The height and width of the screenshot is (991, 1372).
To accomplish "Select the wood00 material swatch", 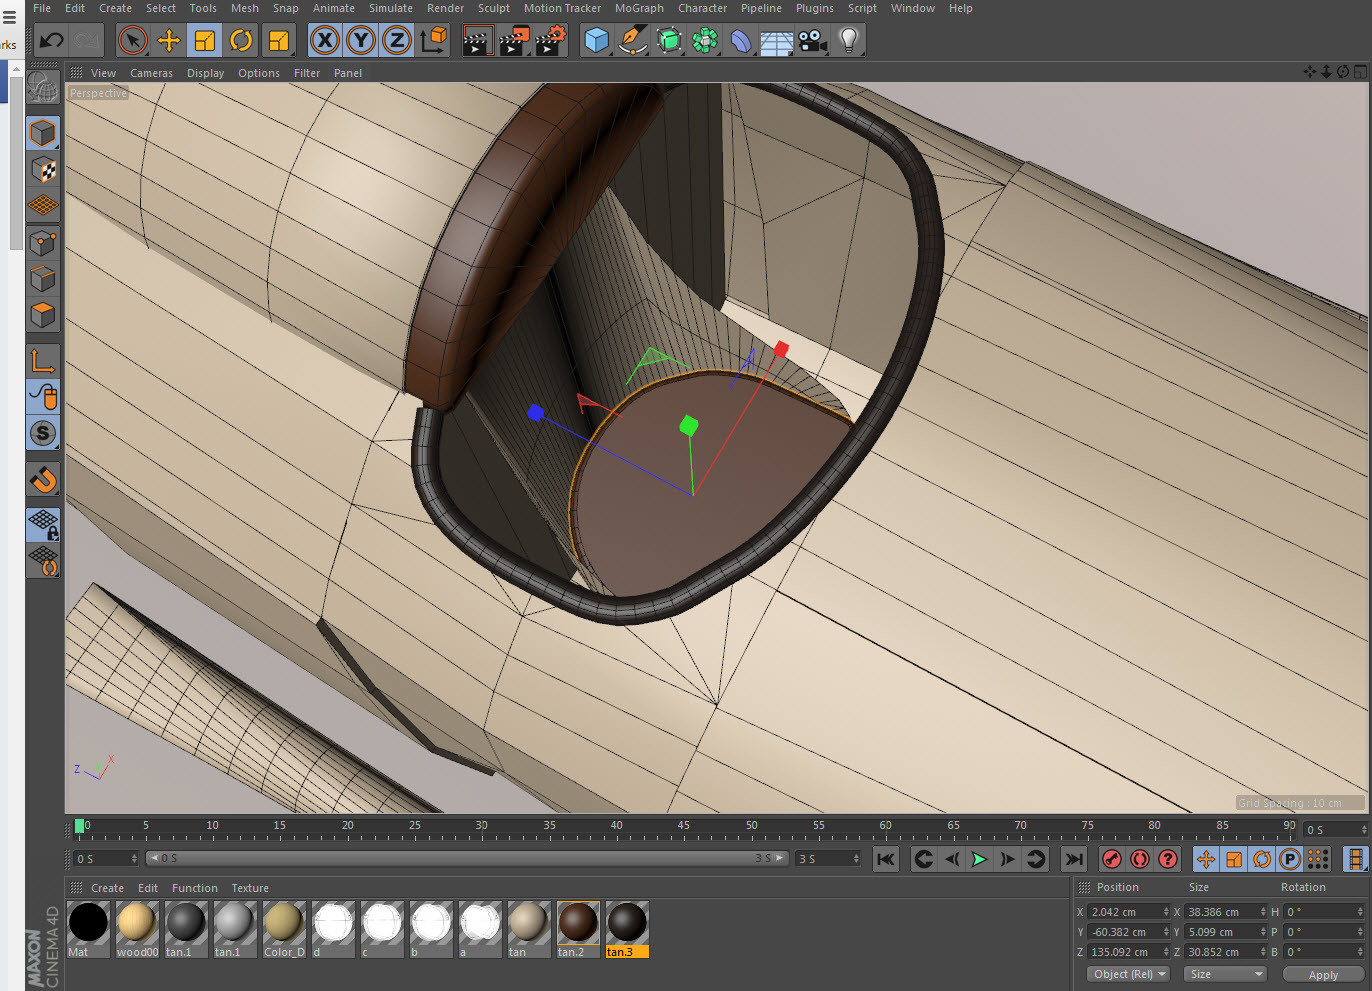I will (137, 930).
